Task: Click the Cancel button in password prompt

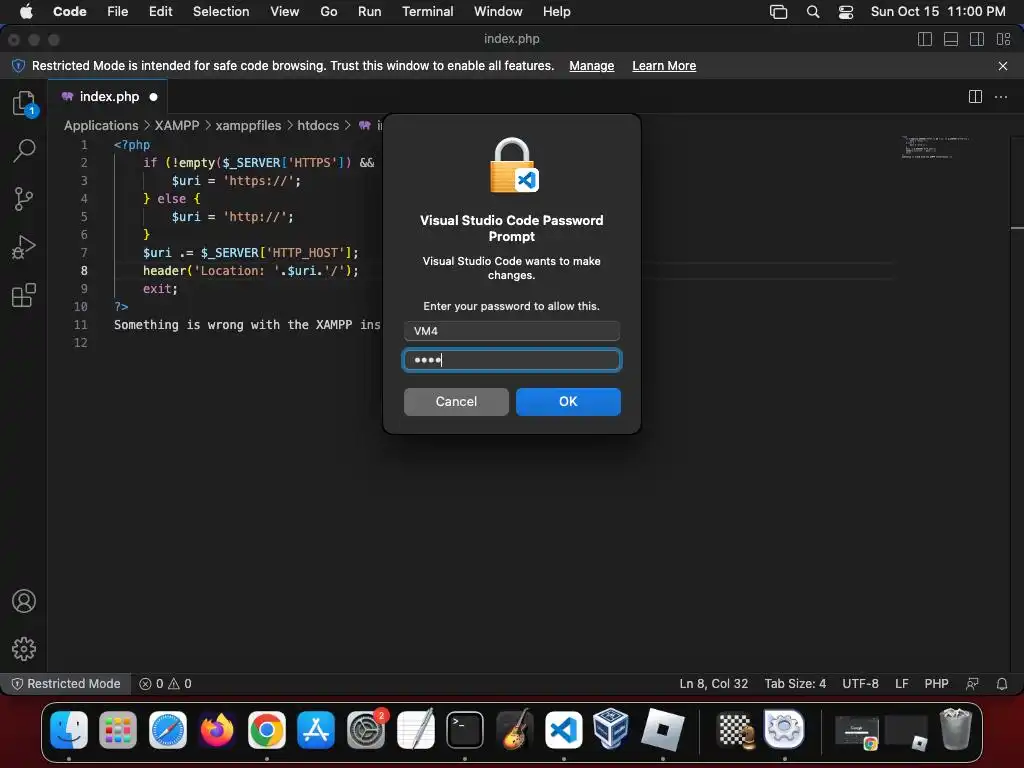Action: point(456,402)
